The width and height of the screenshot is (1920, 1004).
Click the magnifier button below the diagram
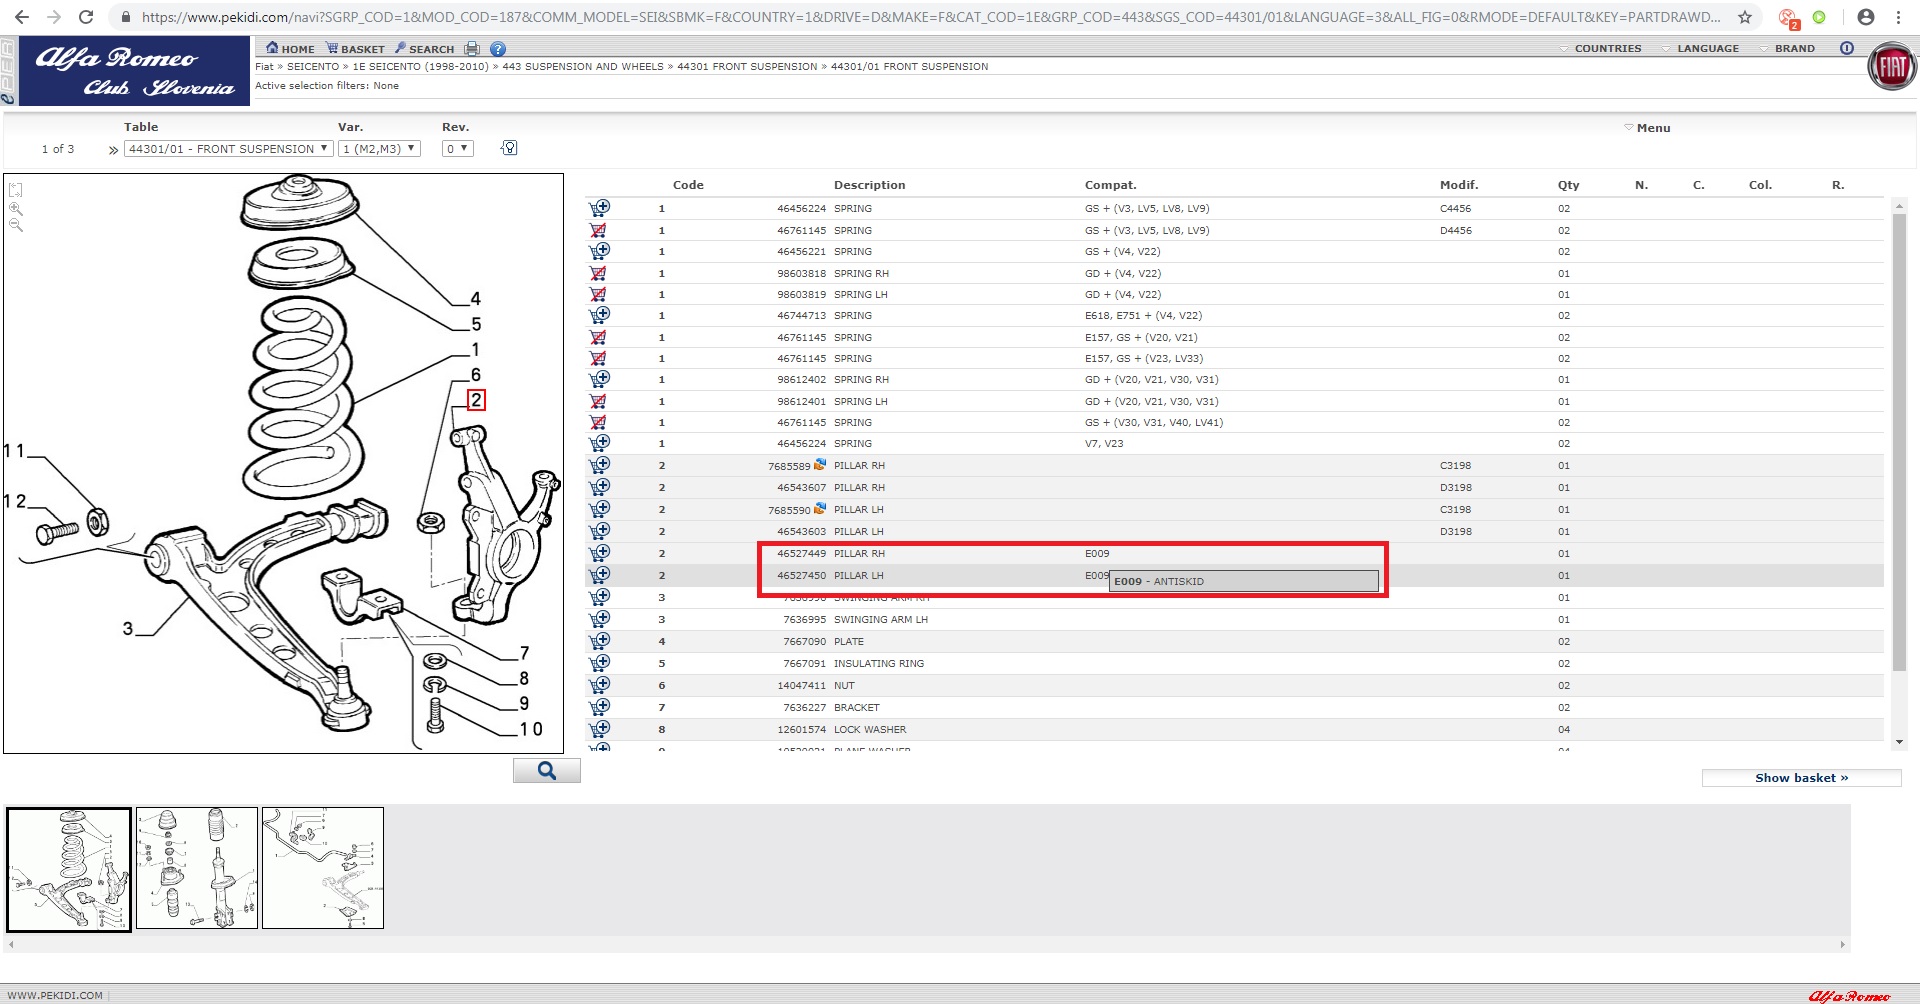(546, 770)
